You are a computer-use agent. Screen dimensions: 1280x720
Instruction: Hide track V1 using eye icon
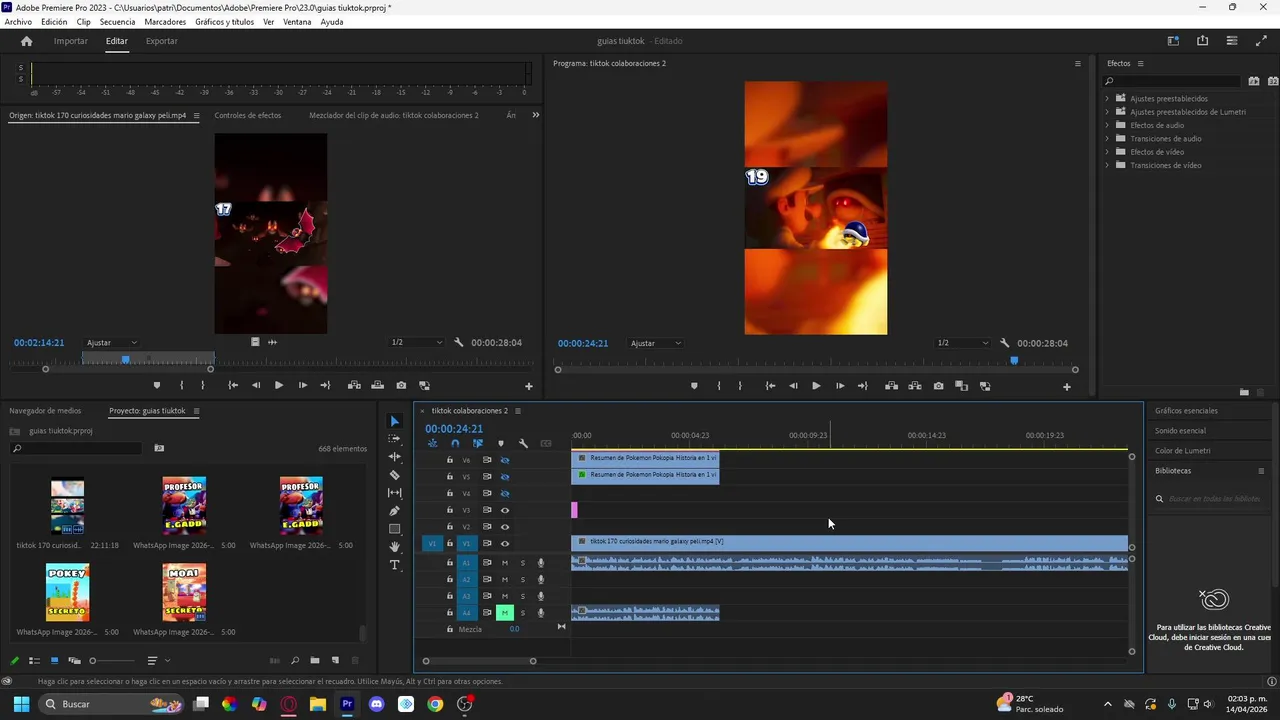(505, 544)
